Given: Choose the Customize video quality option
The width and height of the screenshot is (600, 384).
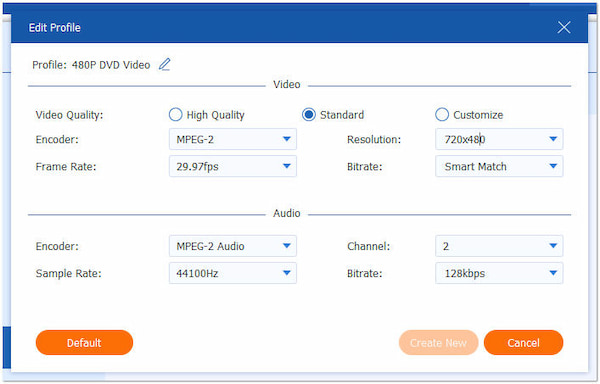Looking at the screenshot, I should pyautogui.click(x=442, y=114).
